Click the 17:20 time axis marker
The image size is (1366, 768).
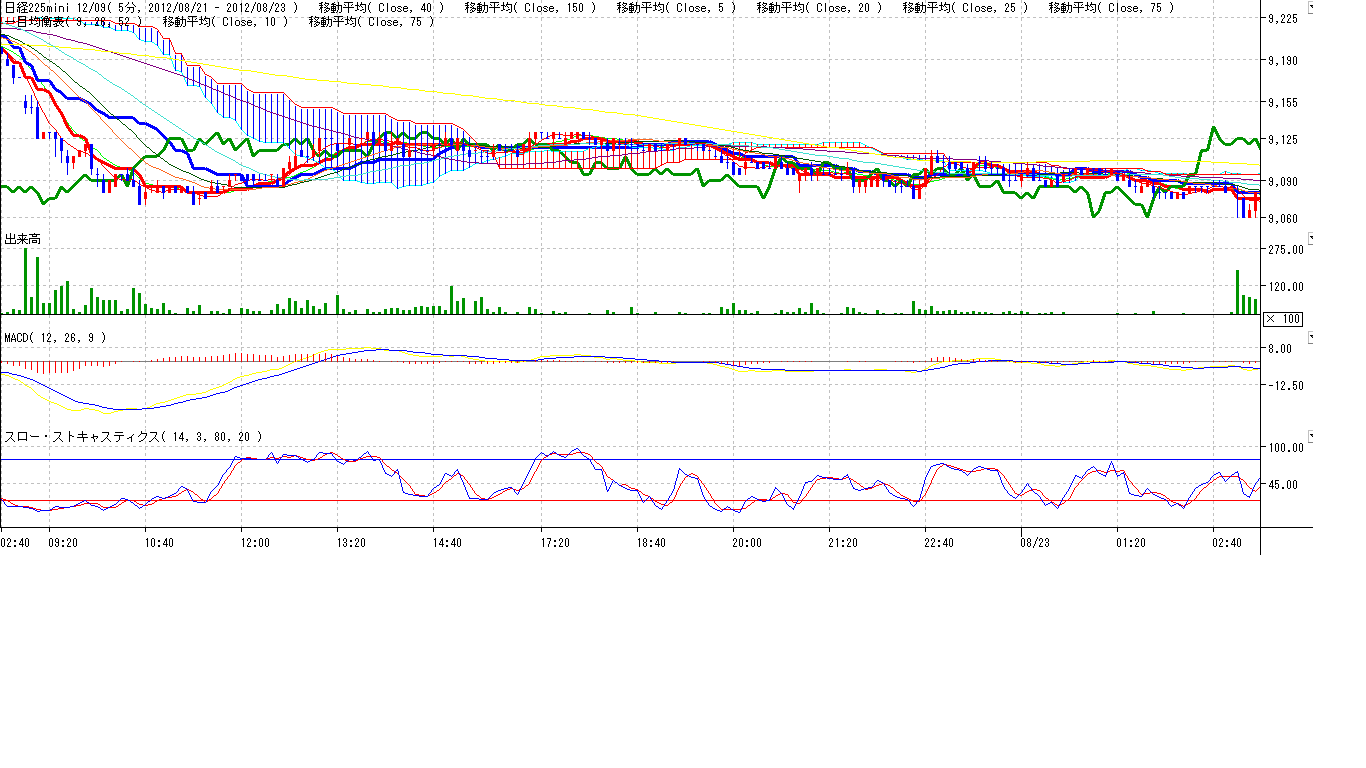pos(555,543)
